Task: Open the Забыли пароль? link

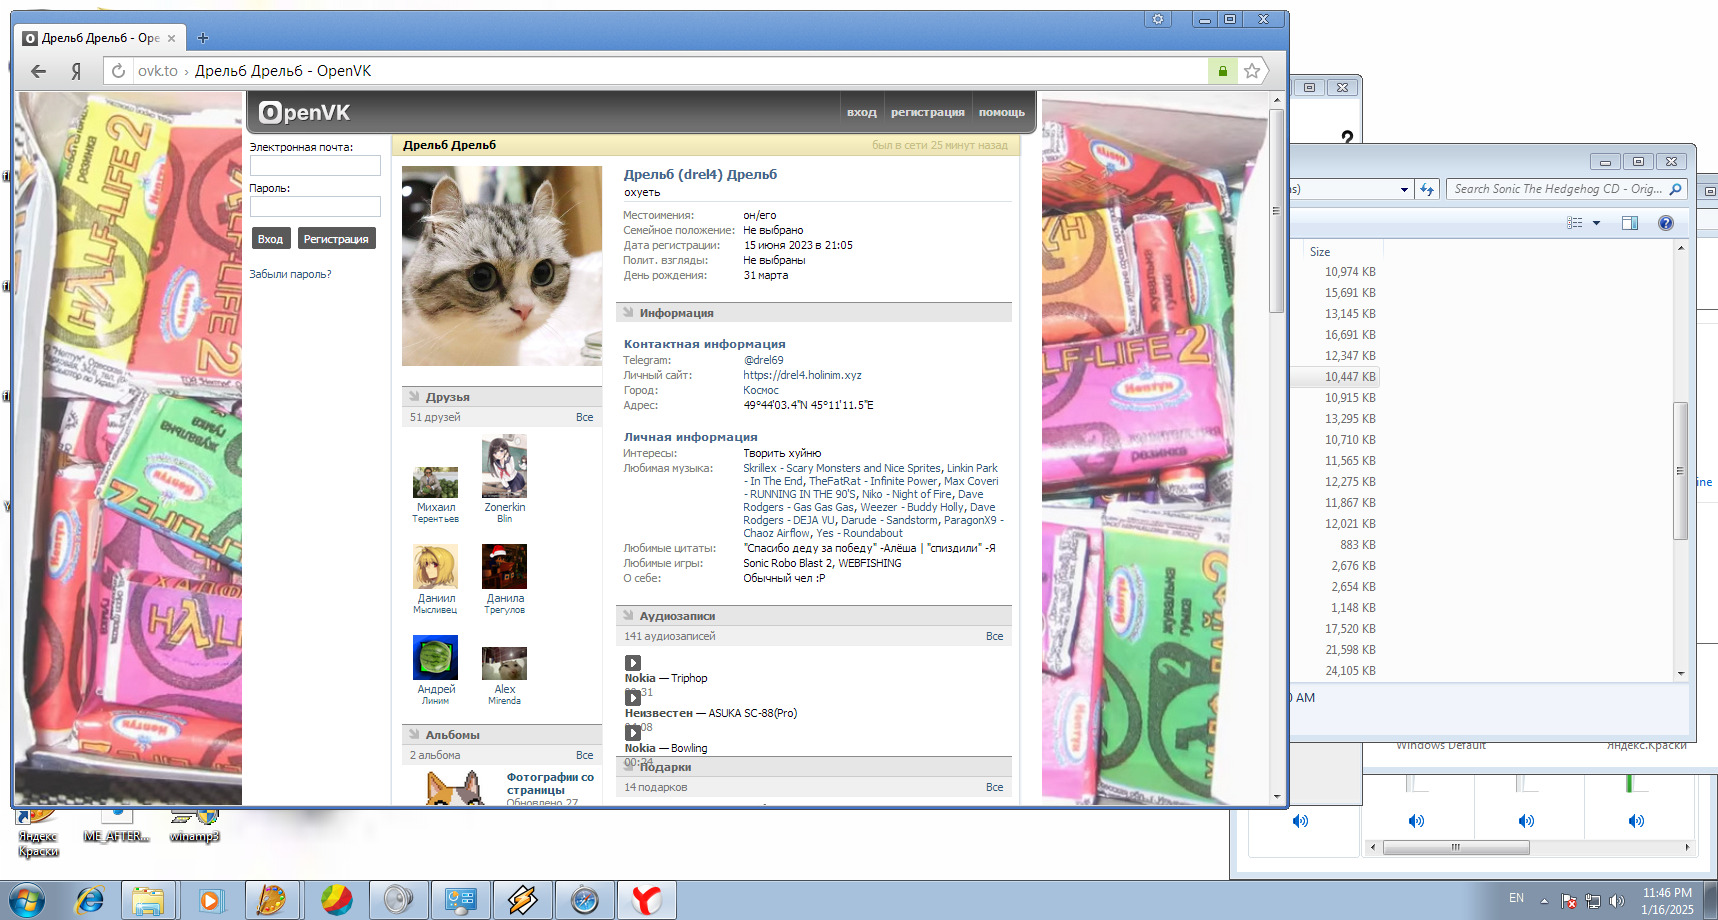Action: click(290, 274)
